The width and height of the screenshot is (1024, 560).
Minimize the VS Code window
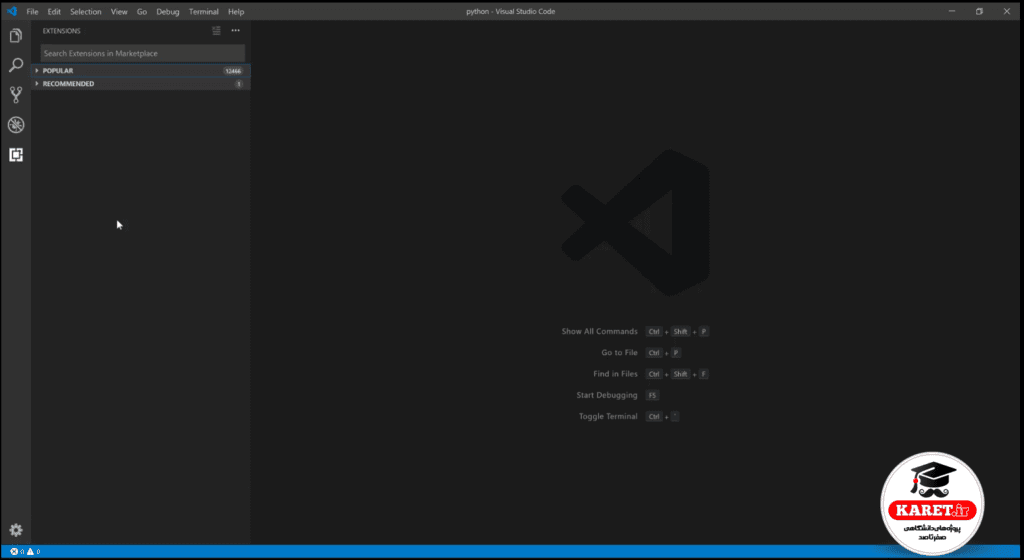(952, 11)
